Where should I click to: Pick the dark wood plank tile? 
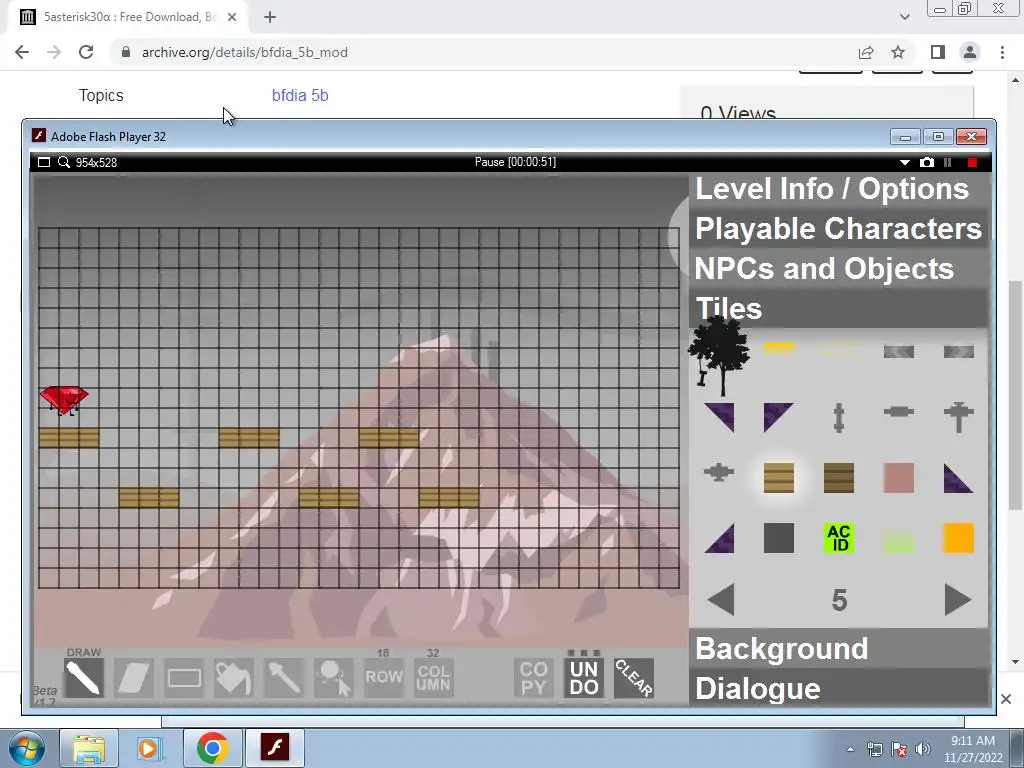pos(839,478)
